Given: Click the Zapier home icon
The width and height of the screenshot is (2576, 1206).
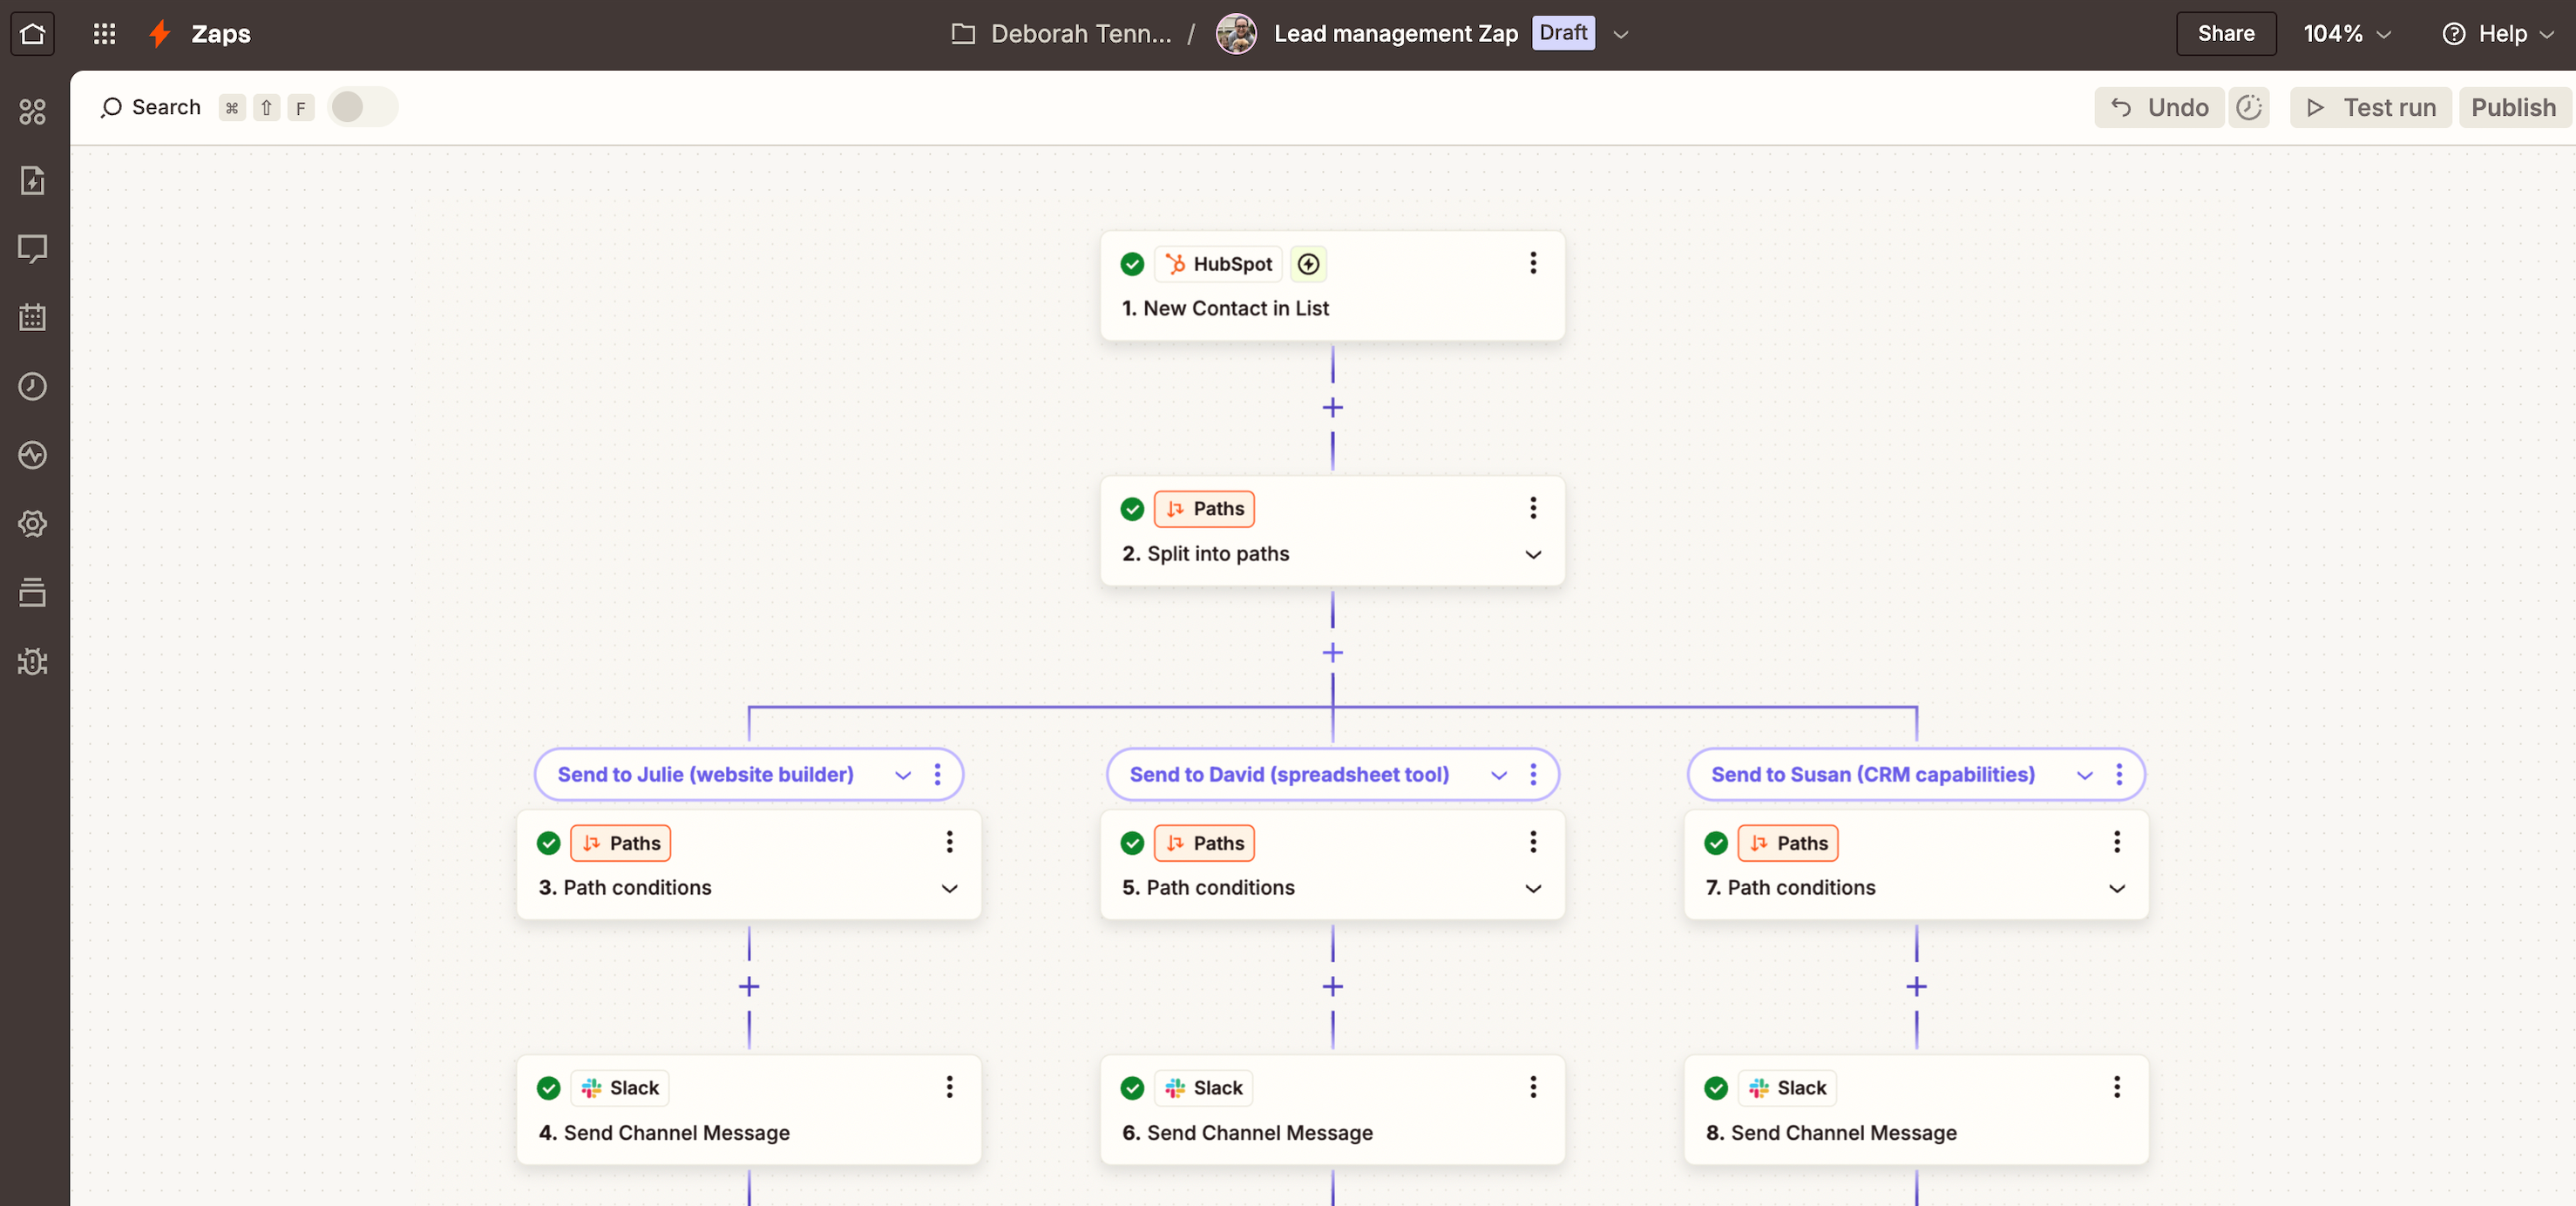Looking at the screenshot, I should click(x=32, y=33).
